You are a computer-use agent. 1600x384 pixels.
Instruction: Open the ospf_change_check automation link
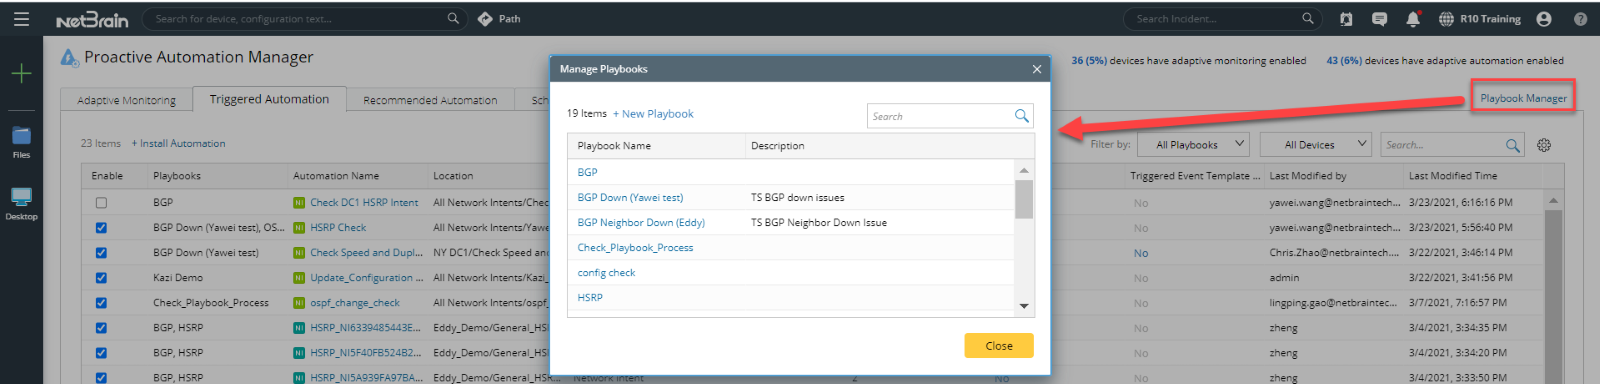(355, 303)
